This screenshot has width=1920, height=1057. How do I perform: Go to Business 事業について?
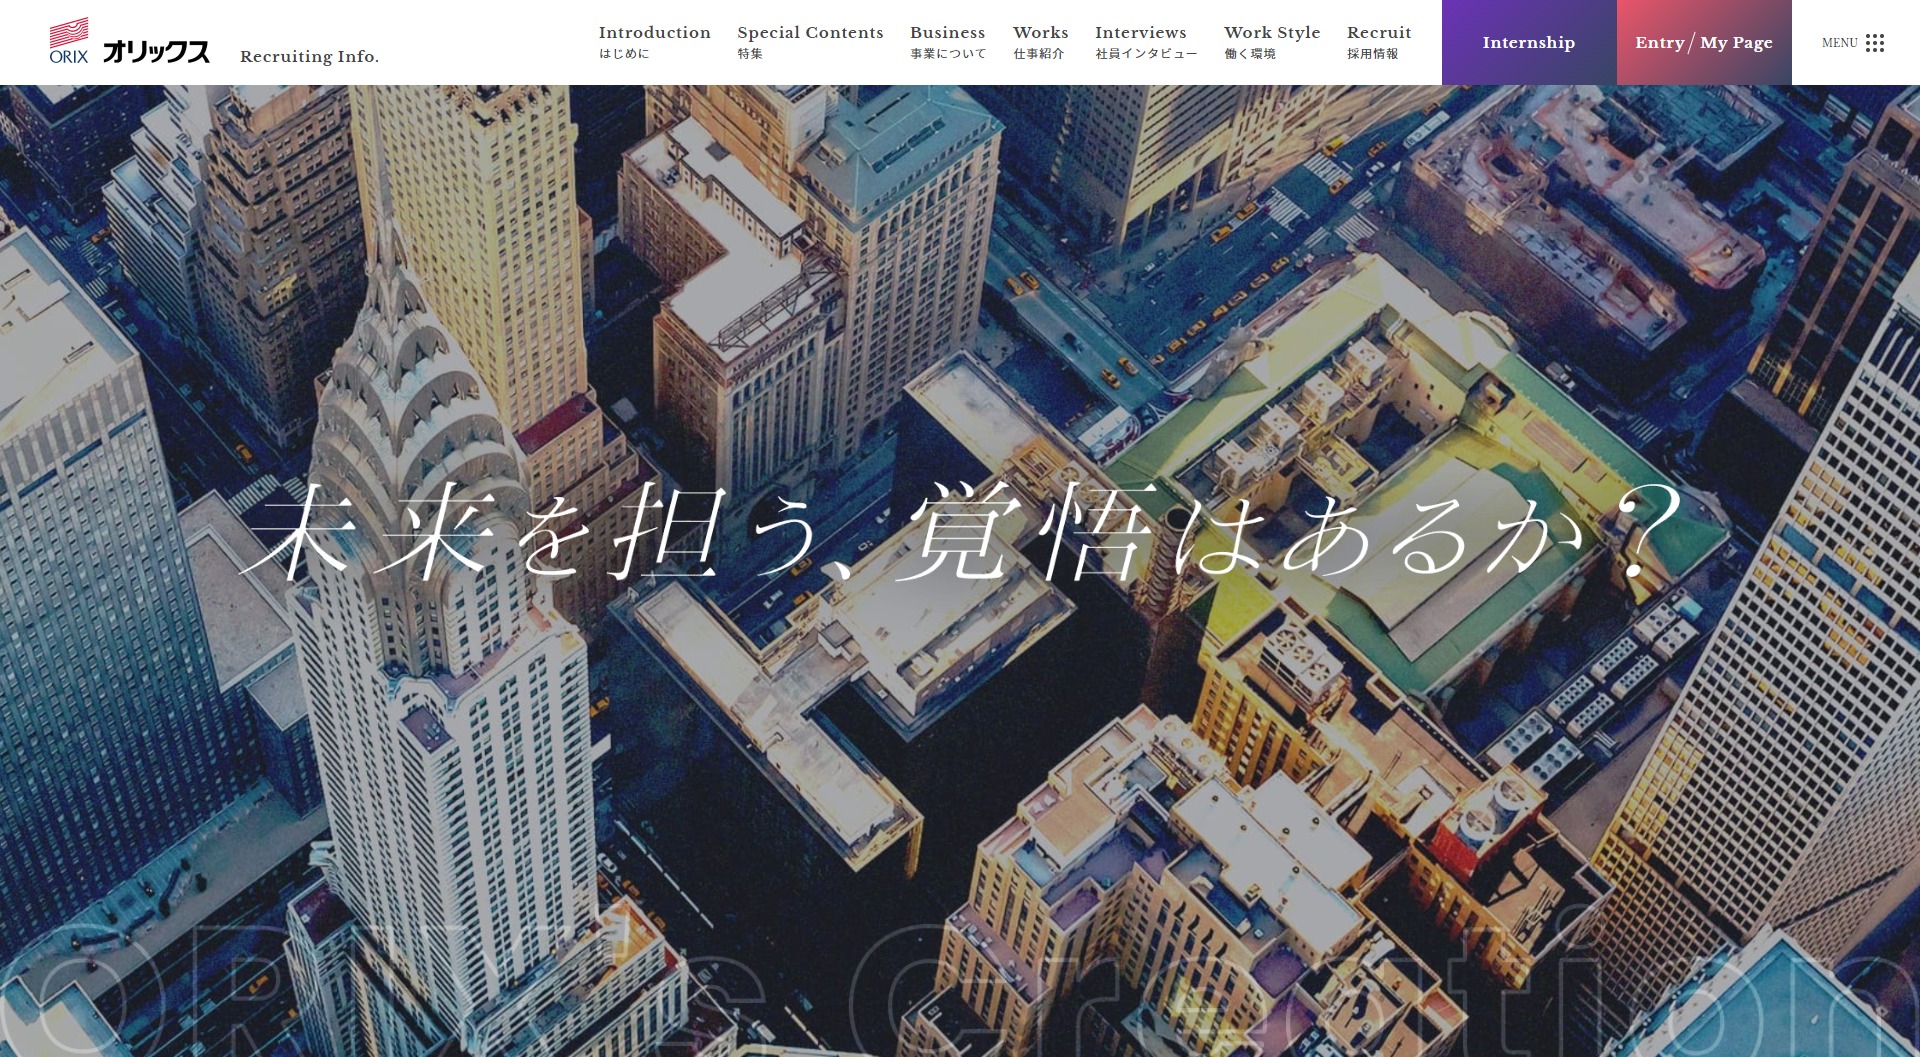click(x=948, y=42)
